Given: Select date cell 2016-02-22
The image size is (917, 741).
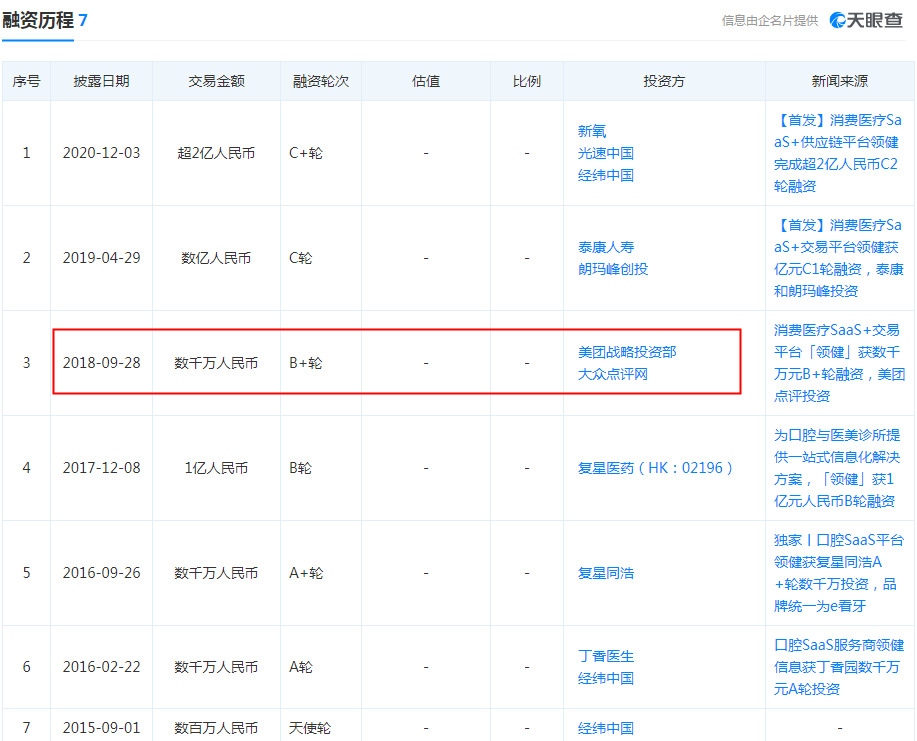Looking at the screenshot, I should [x=101, y=667].
